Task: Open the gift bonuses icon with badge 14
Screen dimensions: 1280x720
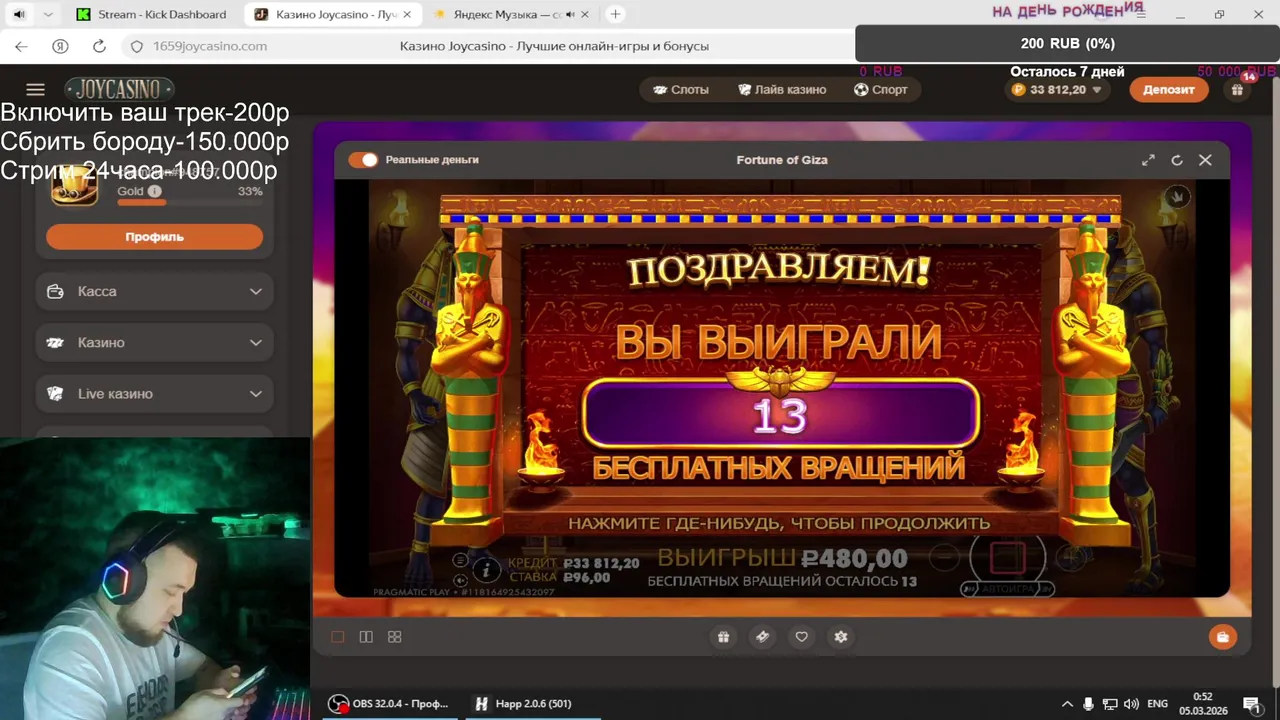Action: pyautogui.click(x=1237, y=89)
